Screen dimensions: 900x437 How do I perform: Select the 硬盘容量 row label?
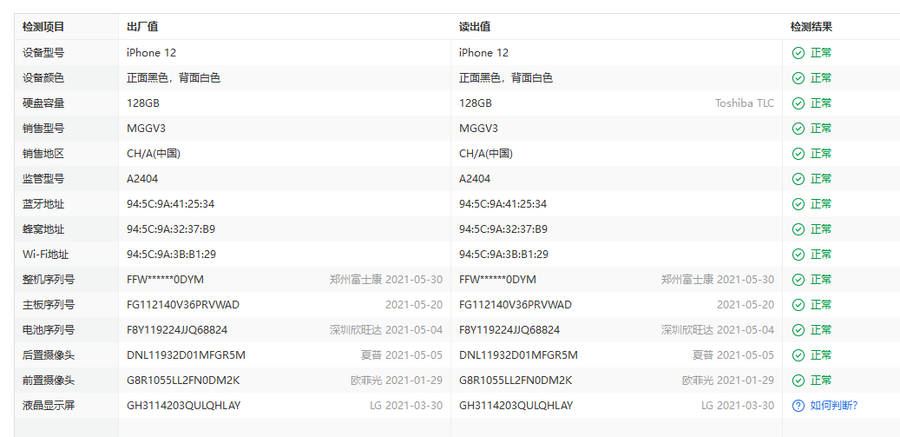click(44, 103)
